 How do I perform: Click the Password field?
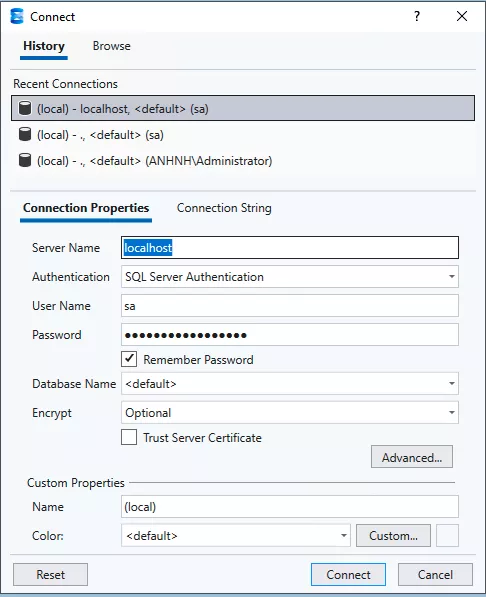coord(290,335)
